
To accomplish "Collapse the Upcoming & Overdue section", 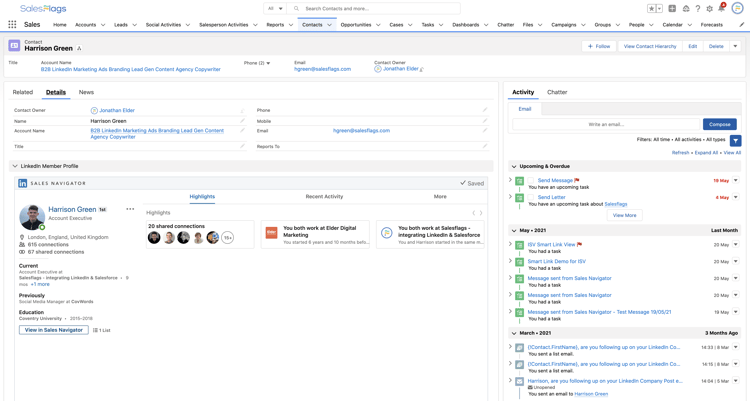I will point(514,167).
